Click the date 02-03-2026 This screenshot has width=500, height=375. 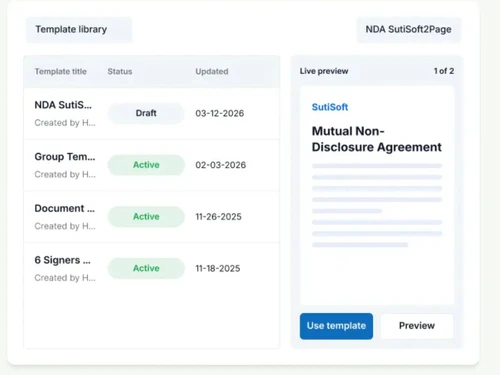(x=221, y=165)
